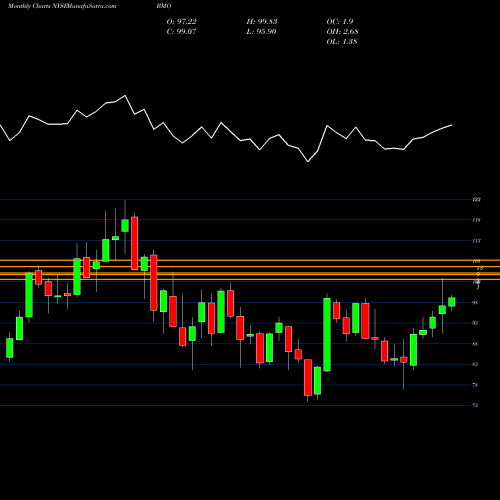
Task: Click the Monthly Charts NYSEMunafaSutra.com title
Action: (x=62, y=6)
